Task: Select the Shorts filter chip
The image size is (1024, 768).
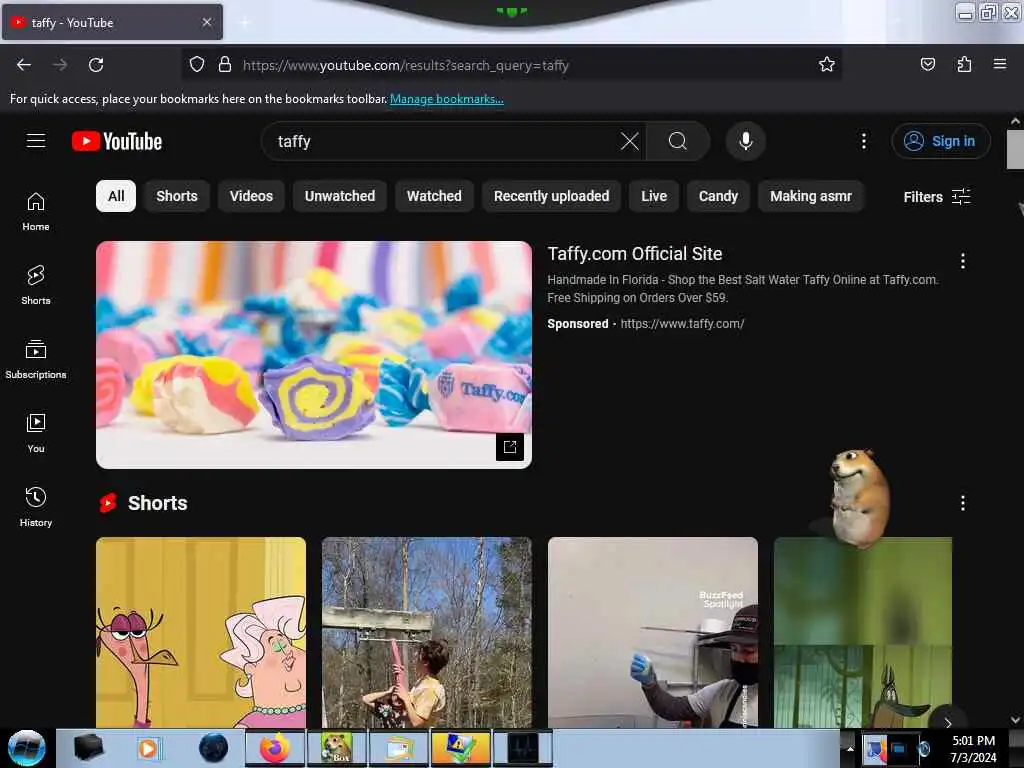Action: (176, 196)
